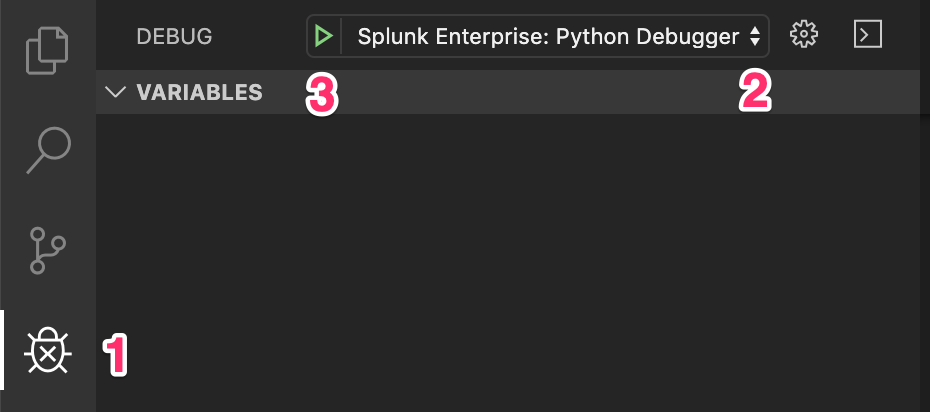The image size is (930, 412).
Task: Click the pink number 1 annotation
Action: click(x=117, y=356)
